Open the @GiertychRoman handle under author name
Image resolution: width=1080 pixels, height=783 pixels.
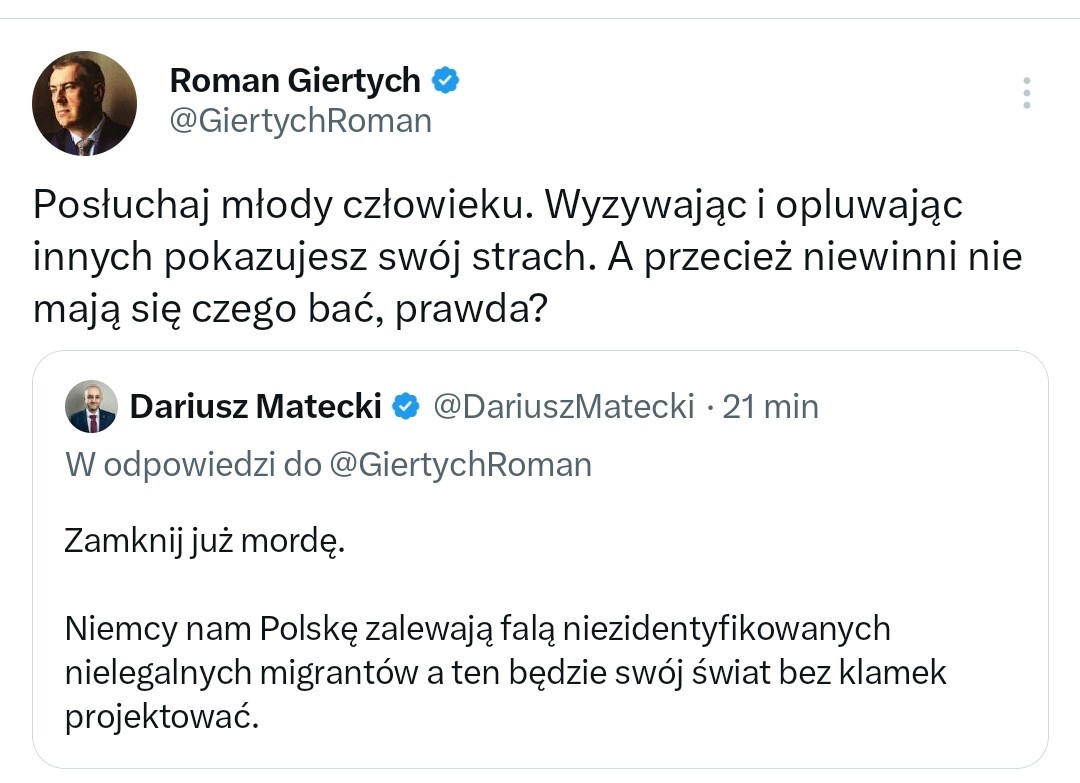click(300, 121)
